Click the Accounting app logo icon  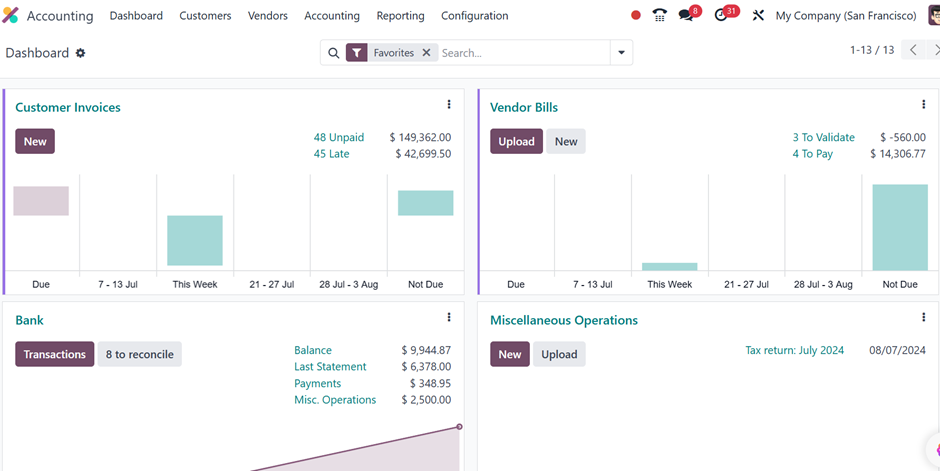pyautogui.click(x=10, y=16)
